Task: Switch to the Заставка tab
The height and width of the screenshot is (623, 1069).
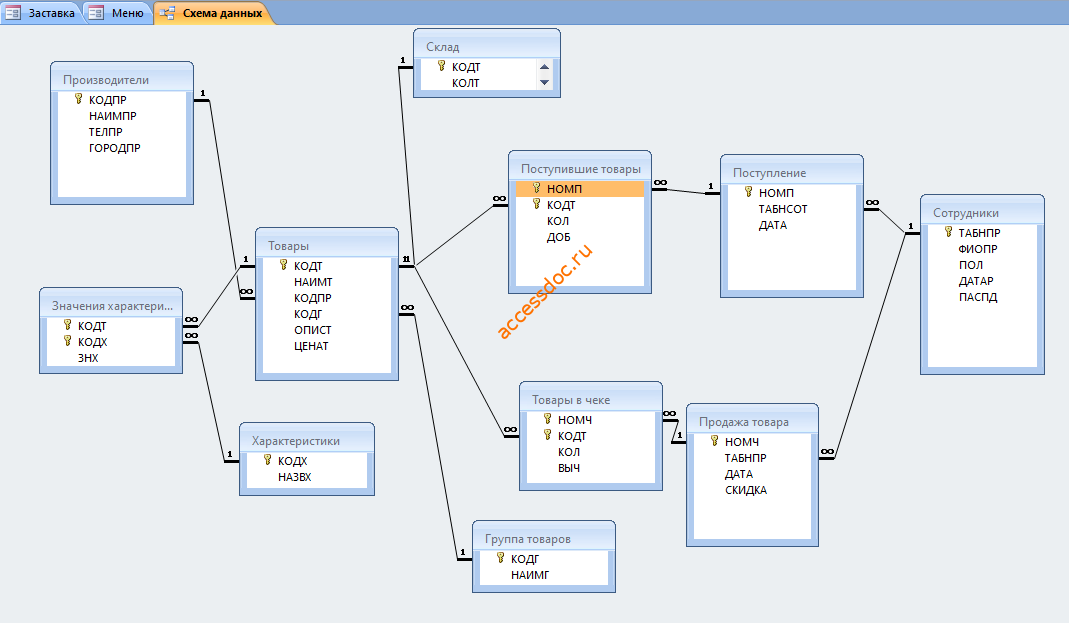Action: [x=41, y=13]
